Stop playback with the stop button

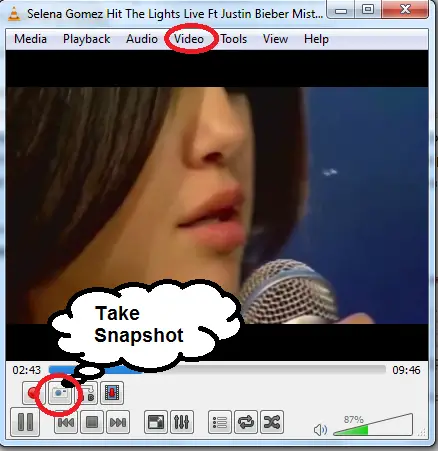pos(92,422)
